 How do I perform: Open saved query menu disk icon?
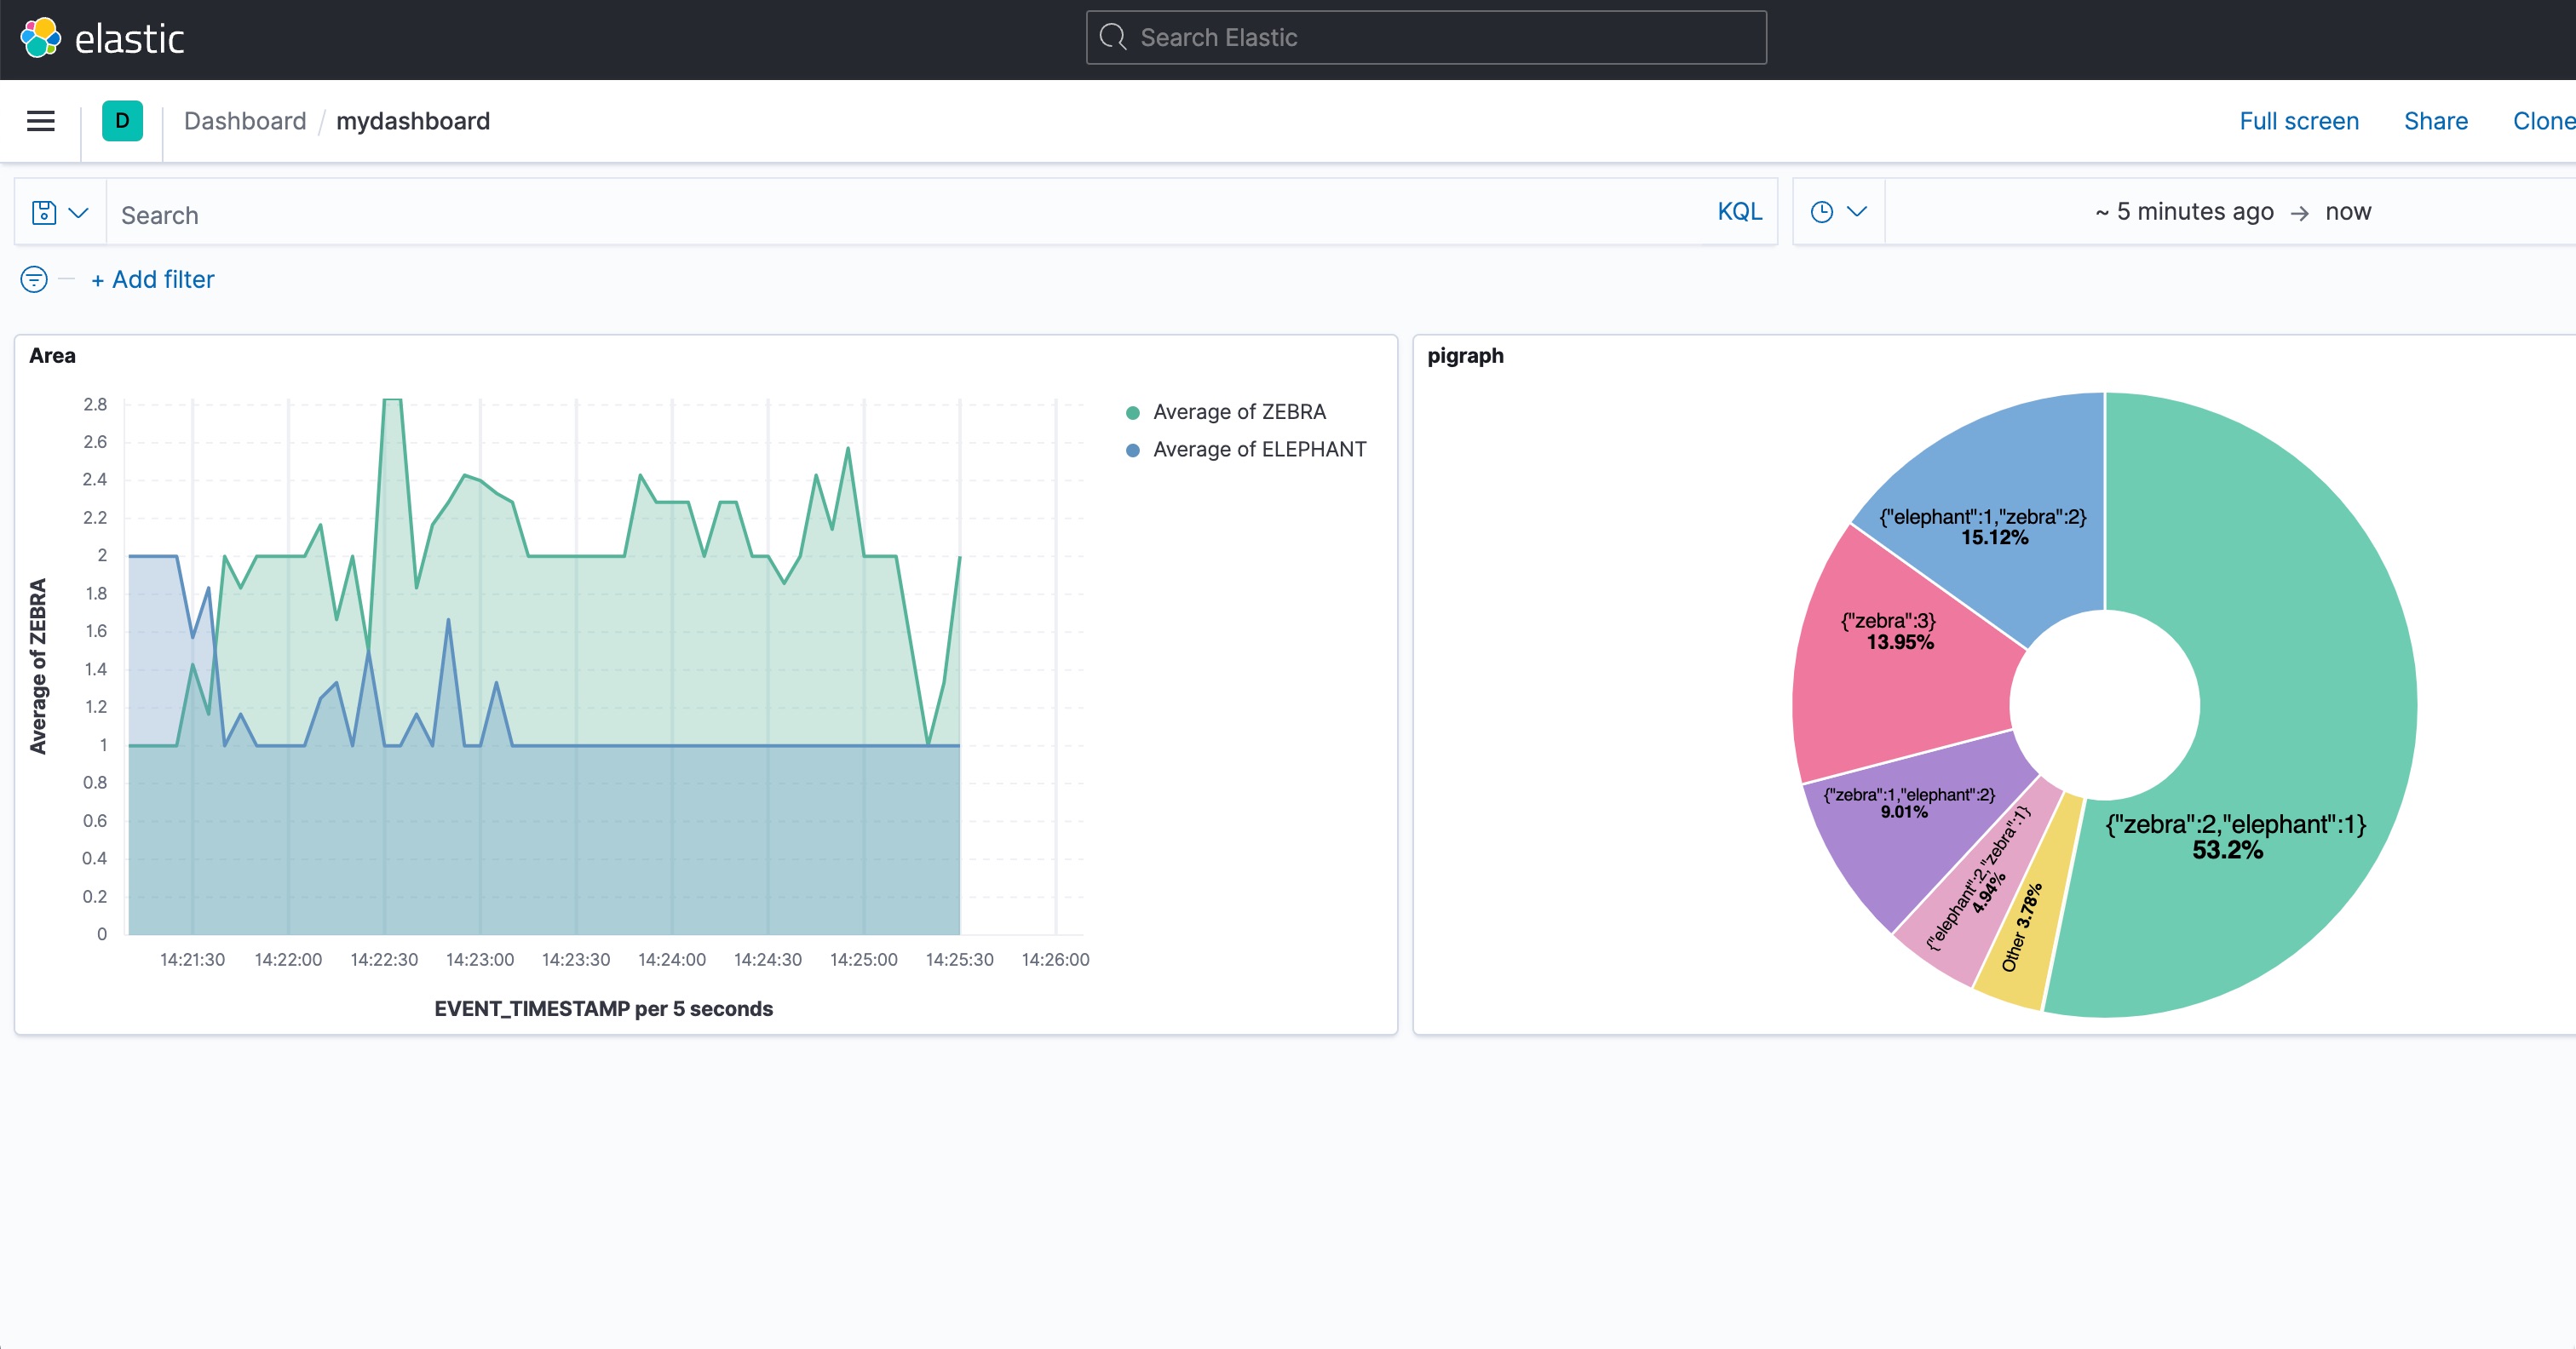(44, 212)
